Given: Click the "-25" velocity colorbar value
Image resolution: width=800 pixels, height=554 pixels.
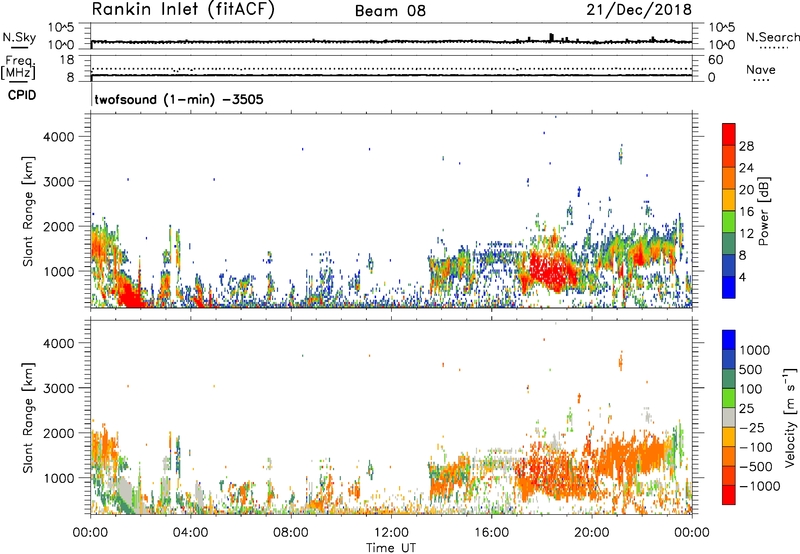Looking at the screenshot, I should tap(752, 428).
